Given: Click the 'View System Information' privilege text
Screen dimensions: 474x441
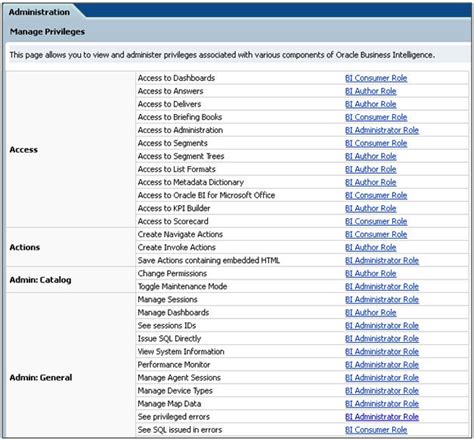Looking at the screenshot, I should (x=181, y=351).
